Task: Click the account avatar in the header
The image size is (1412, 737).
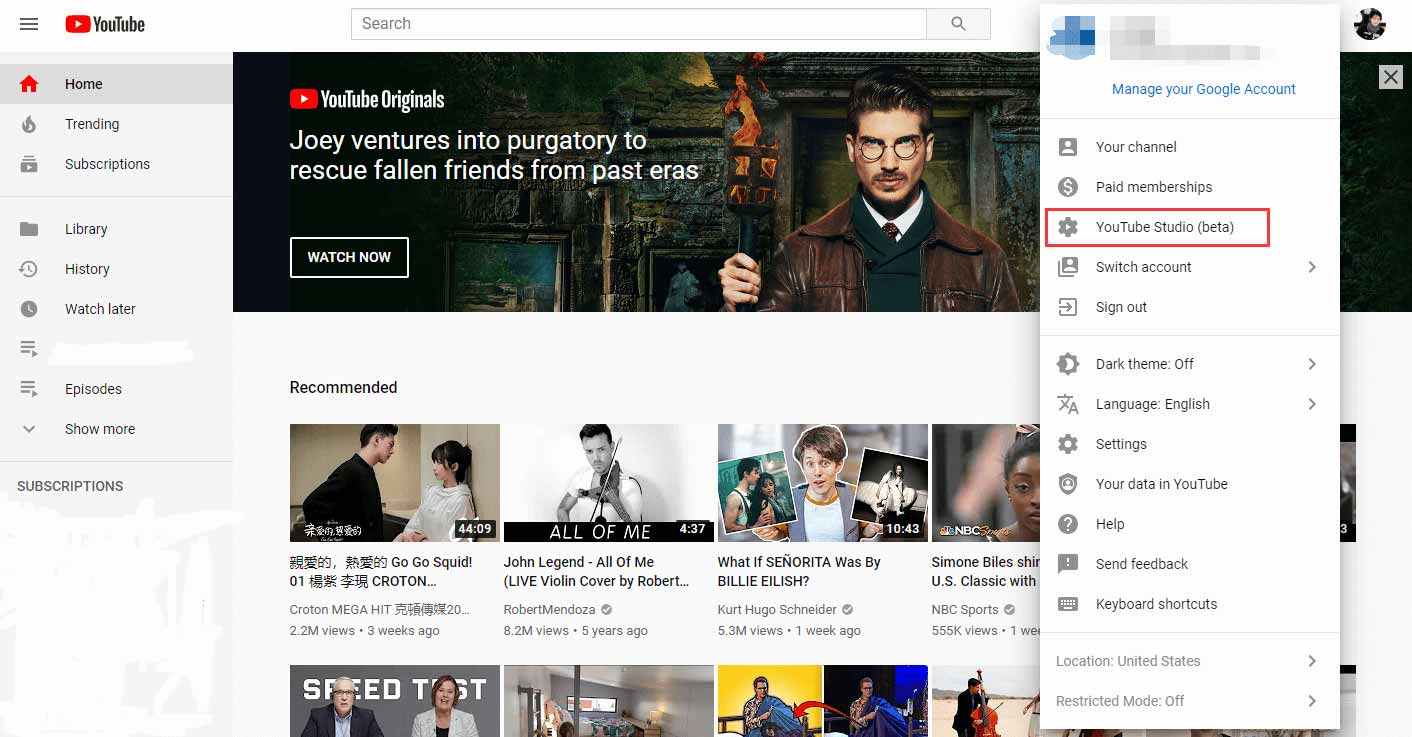Action: pos(1370,24)
